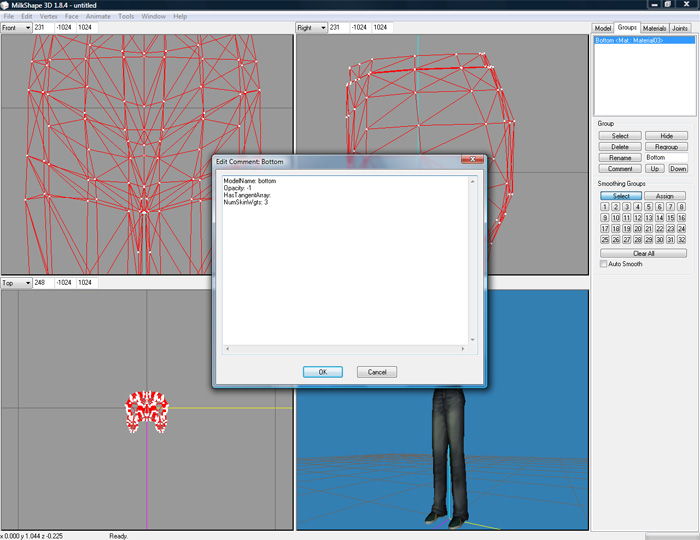
Task: Switch to the Model tab
Action: pyautogui.click(x=603, y=28)
